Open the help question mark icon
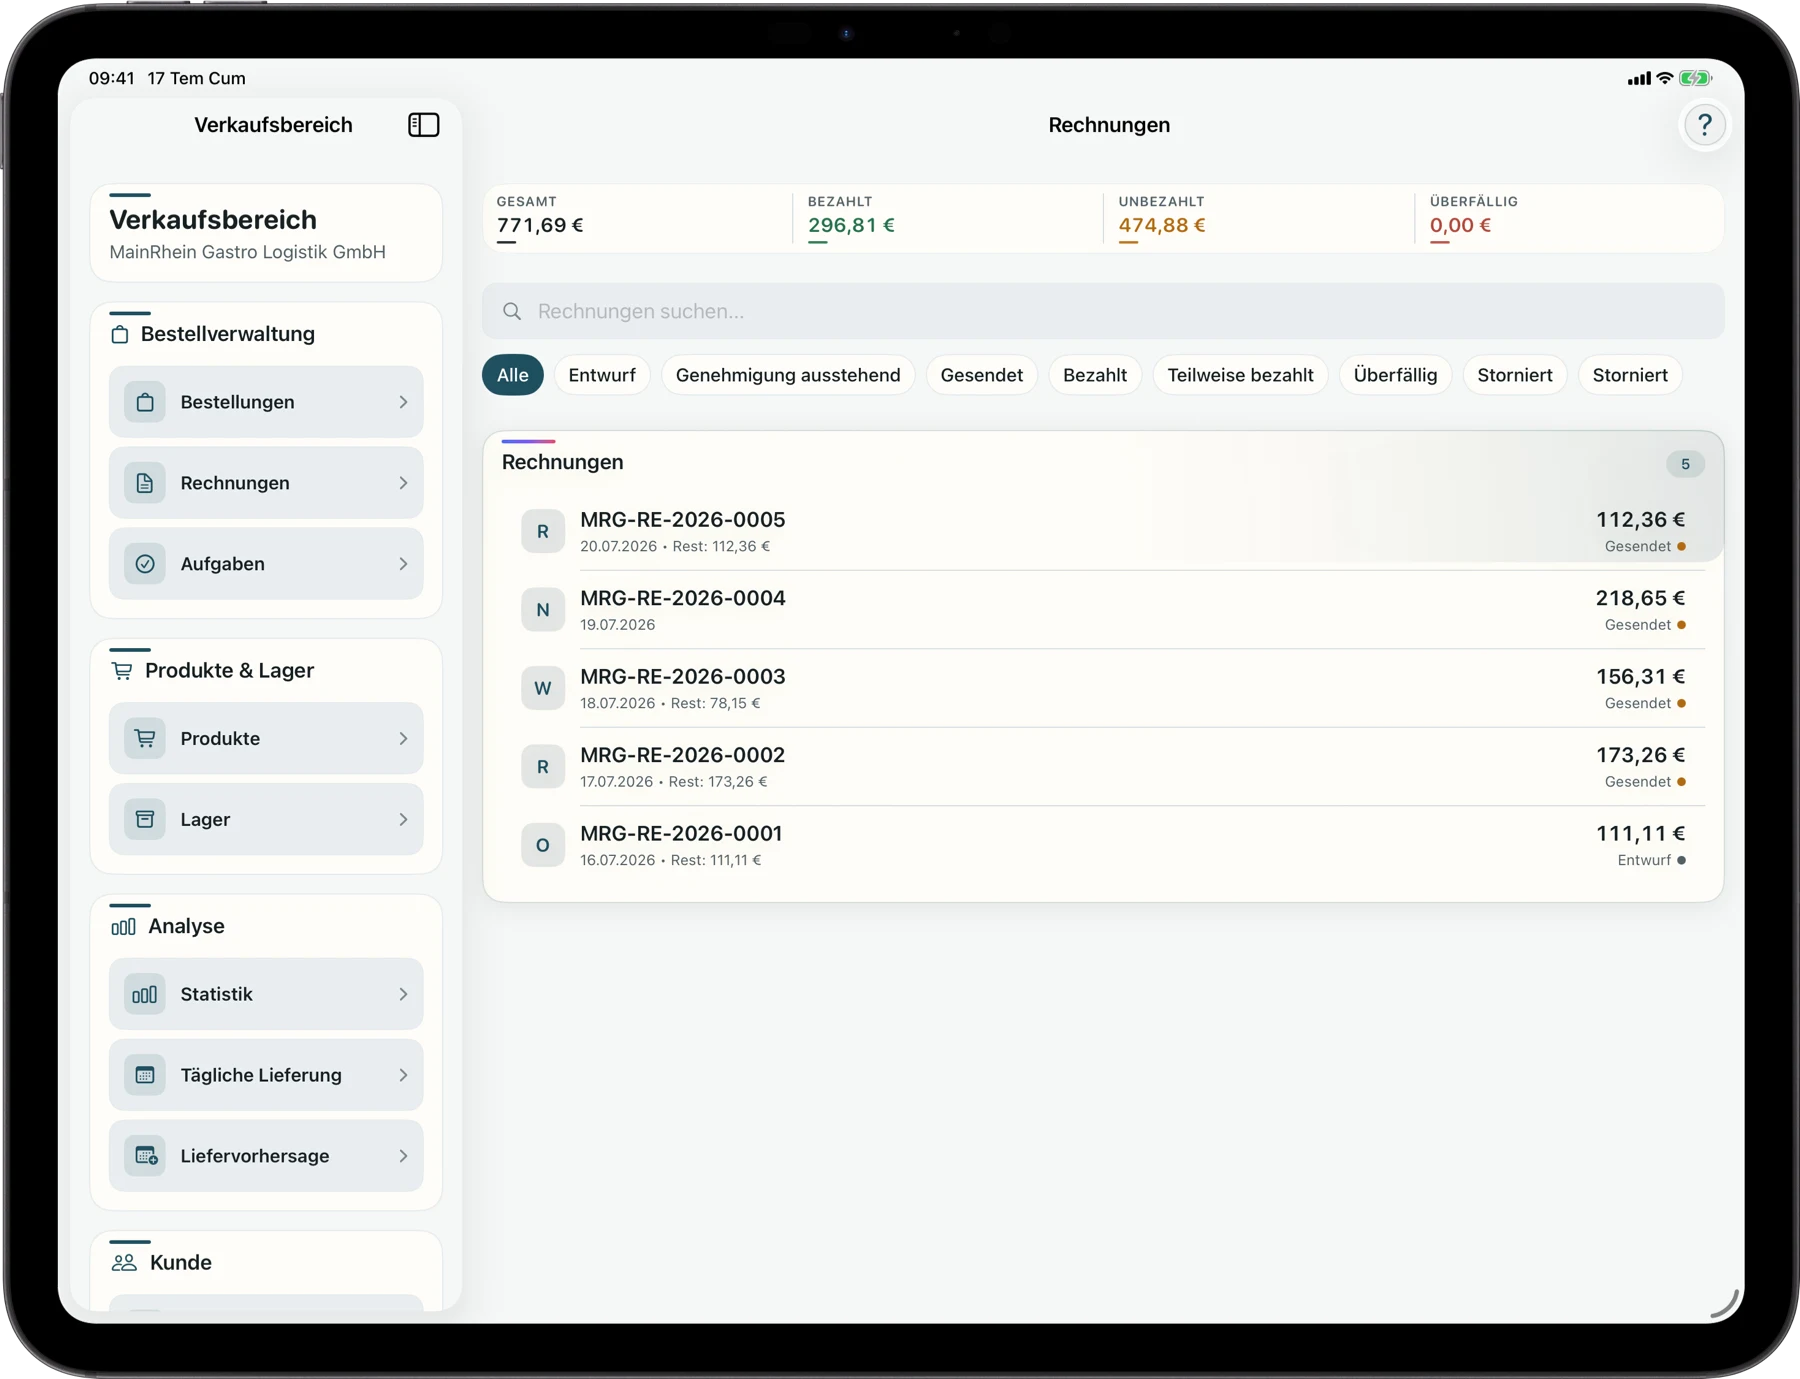This screenshot has height=1379, width=1800. point(1704,125)
